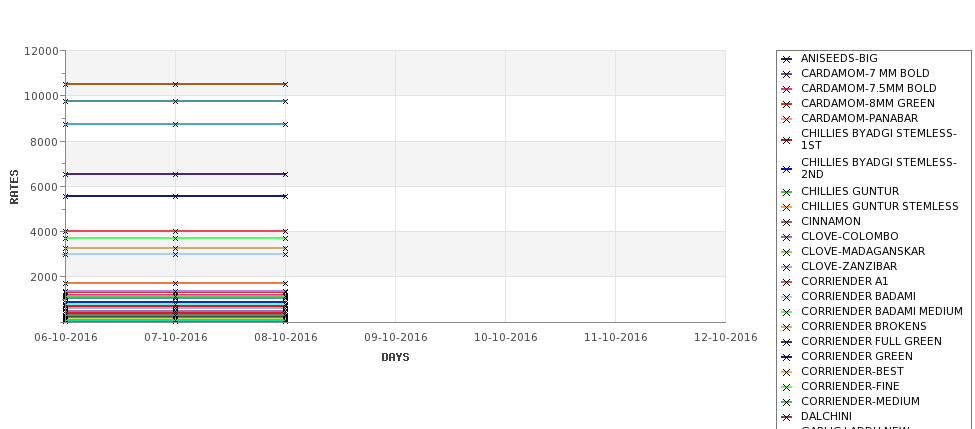Click the CORRIENDER-BEST orange legend marker
The width and height of the screenshot is (975, 429).
point(786,372)
